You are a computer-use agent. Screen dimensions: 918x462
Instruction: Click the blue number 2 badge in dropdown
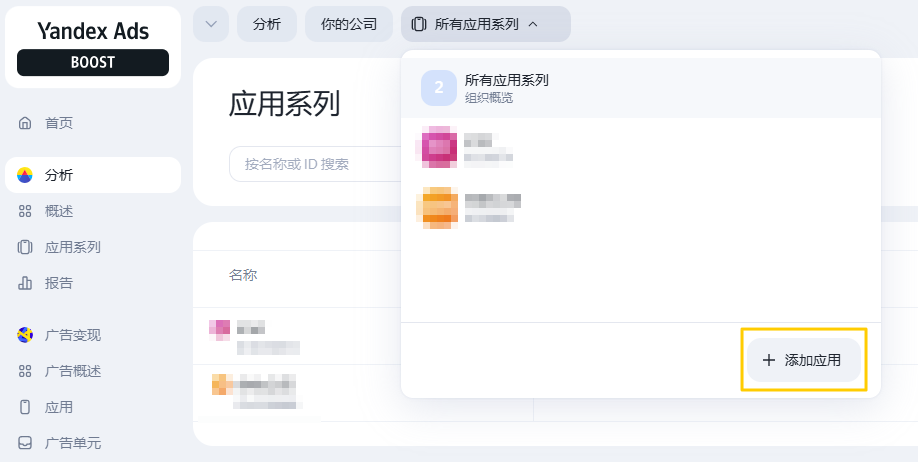tap(439, 88)
